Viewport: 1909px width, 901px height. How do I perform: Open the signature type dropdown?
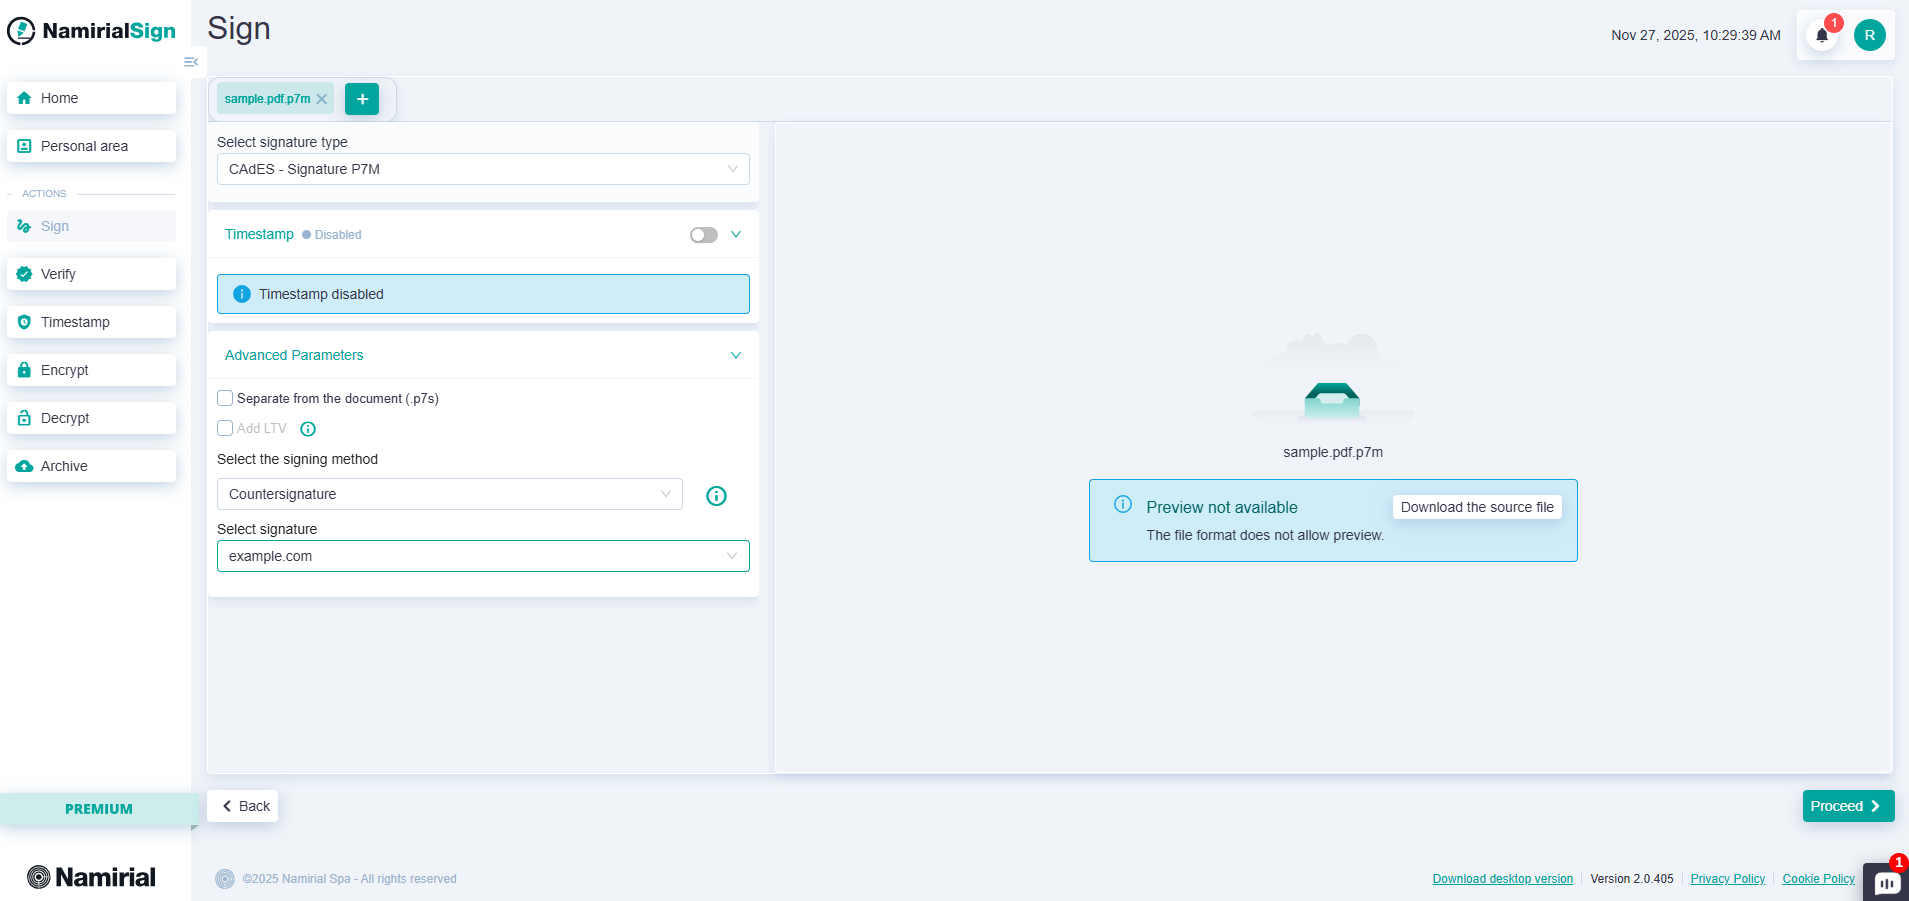tap(483, 169)
